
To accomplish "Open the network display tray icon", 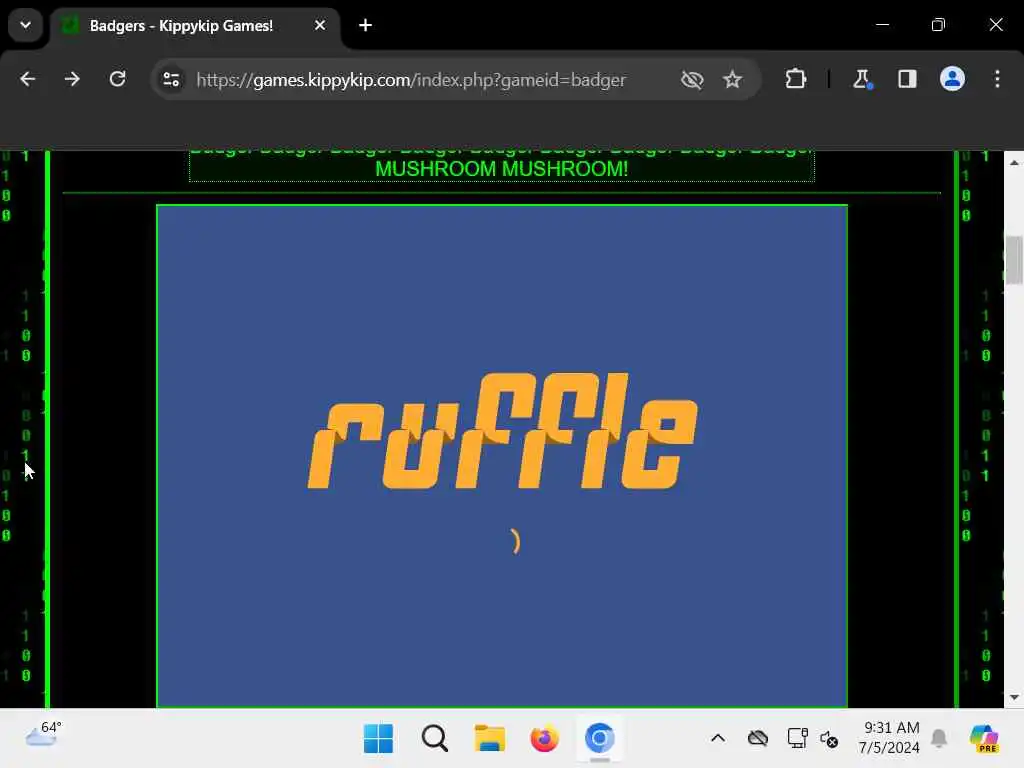I will [797, 739].
